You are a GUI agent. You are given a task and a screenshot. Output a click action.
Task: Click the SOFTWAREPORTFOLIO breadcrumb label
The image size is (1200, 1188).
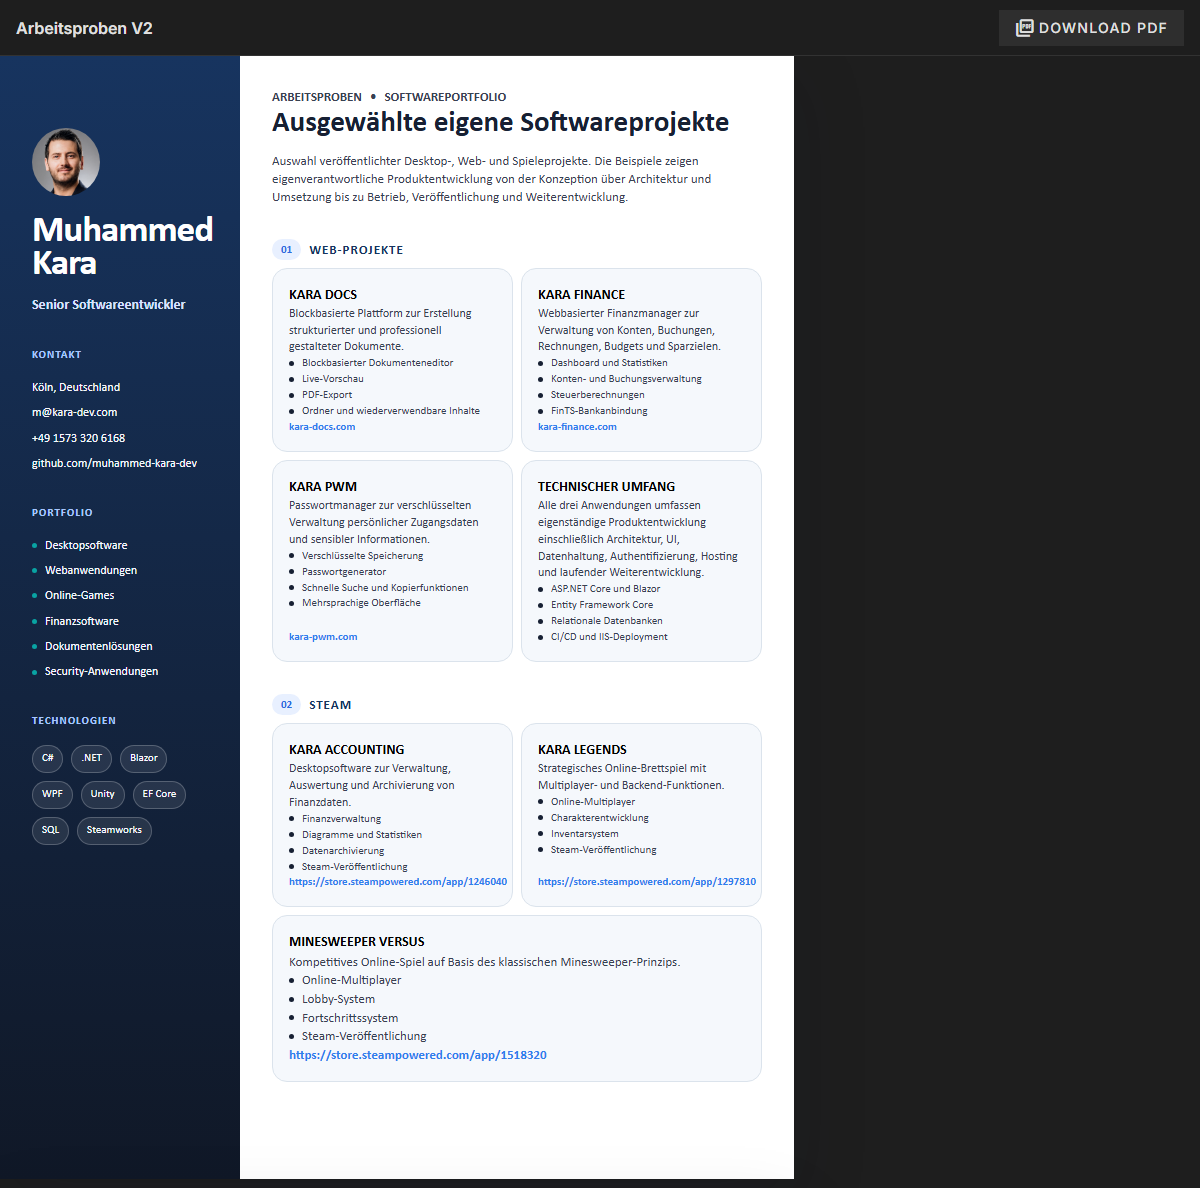click(445, 97)
